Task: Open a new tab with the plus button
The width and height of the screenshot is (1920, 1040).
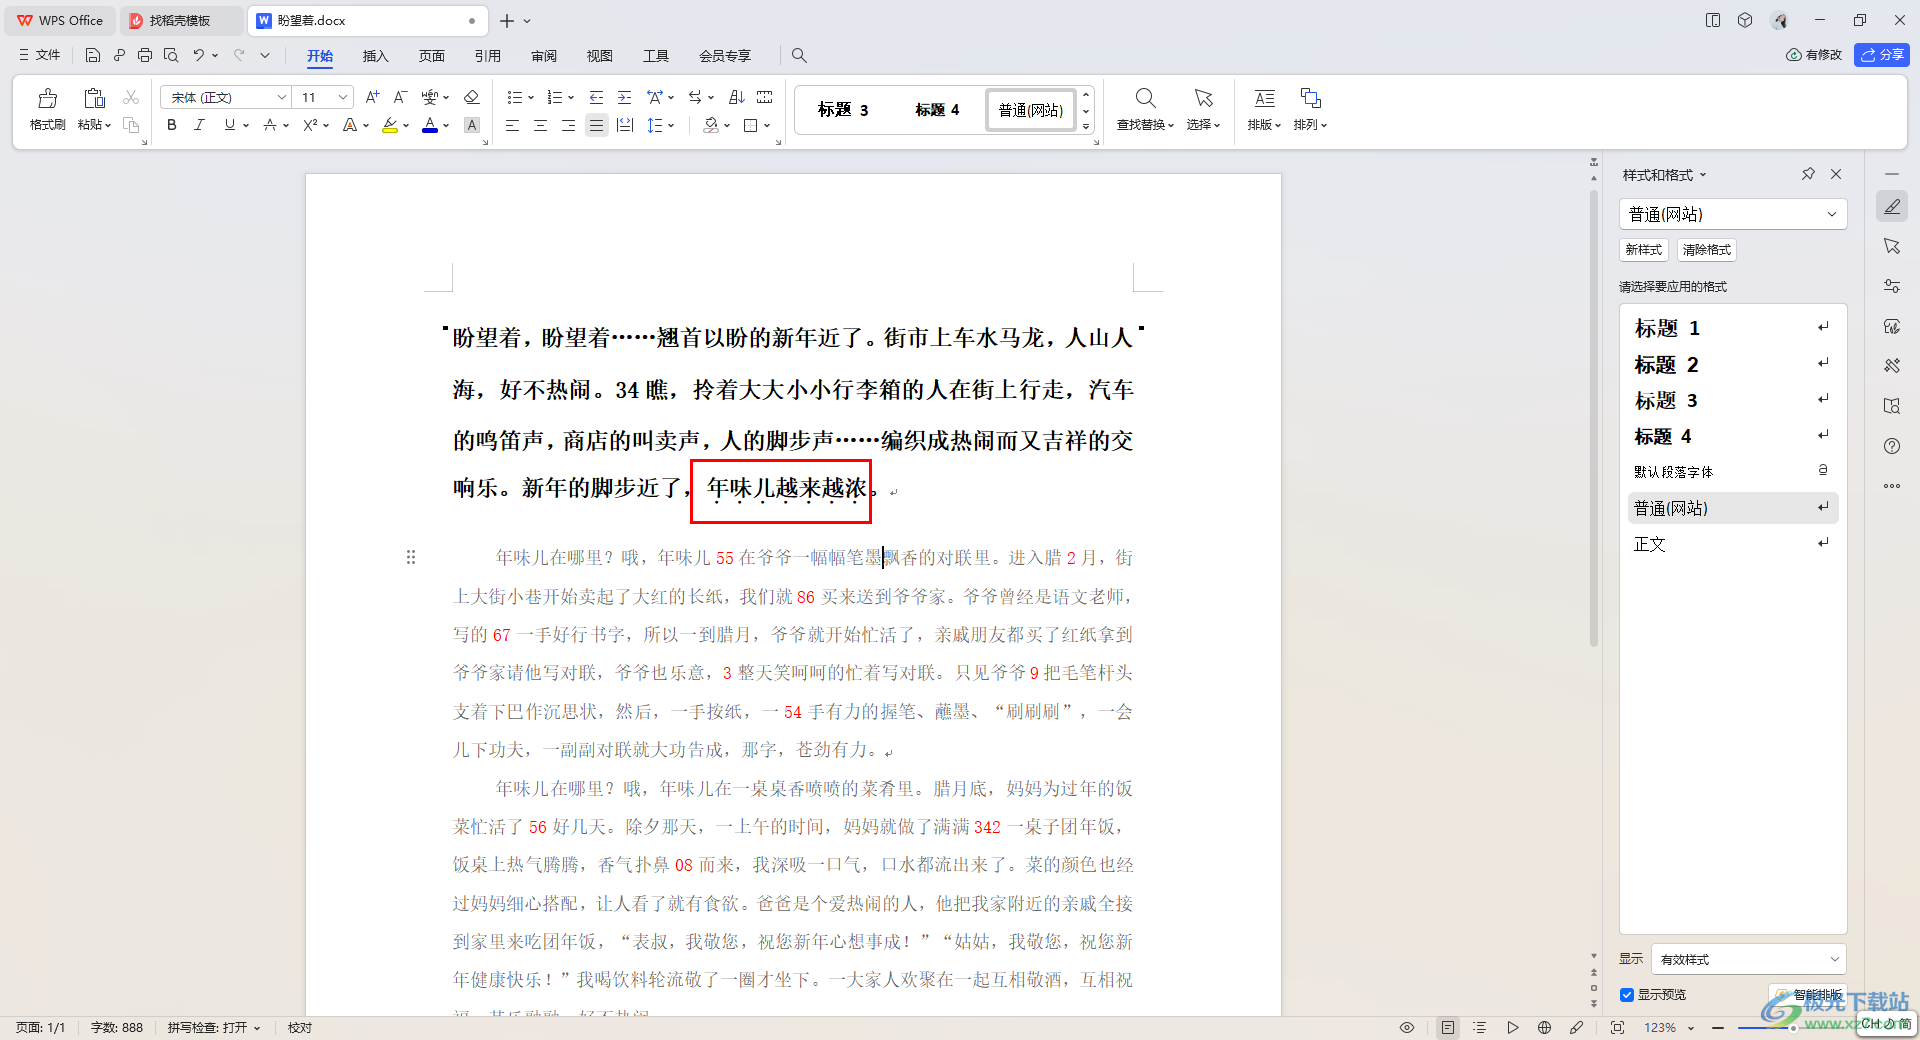Action: pyautogui.click(x=507, y=20)
